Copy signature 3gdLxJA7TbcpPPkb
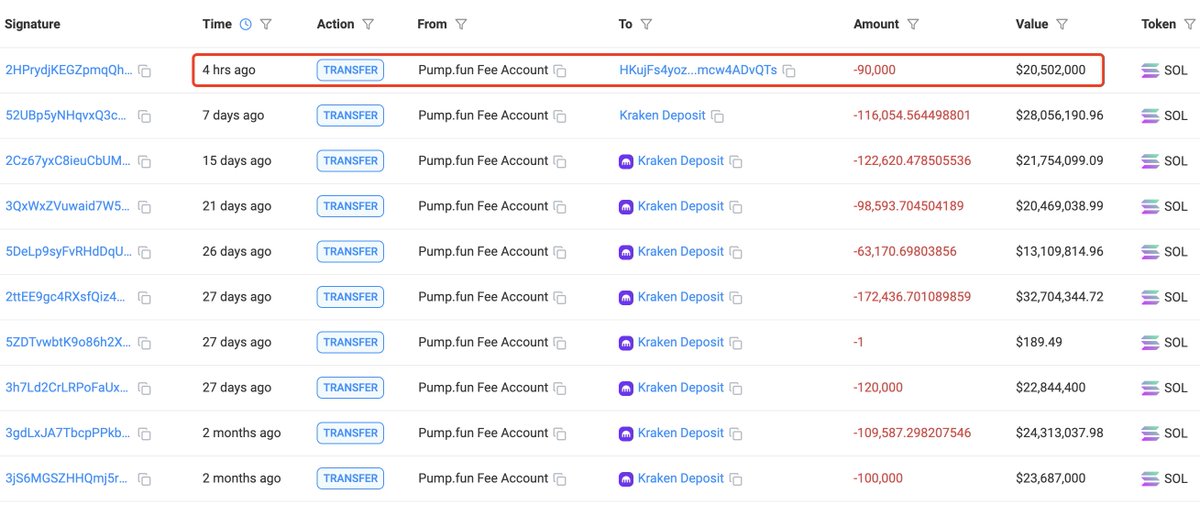The width and height of the screenshot is (1200, 505). (145, 434)
